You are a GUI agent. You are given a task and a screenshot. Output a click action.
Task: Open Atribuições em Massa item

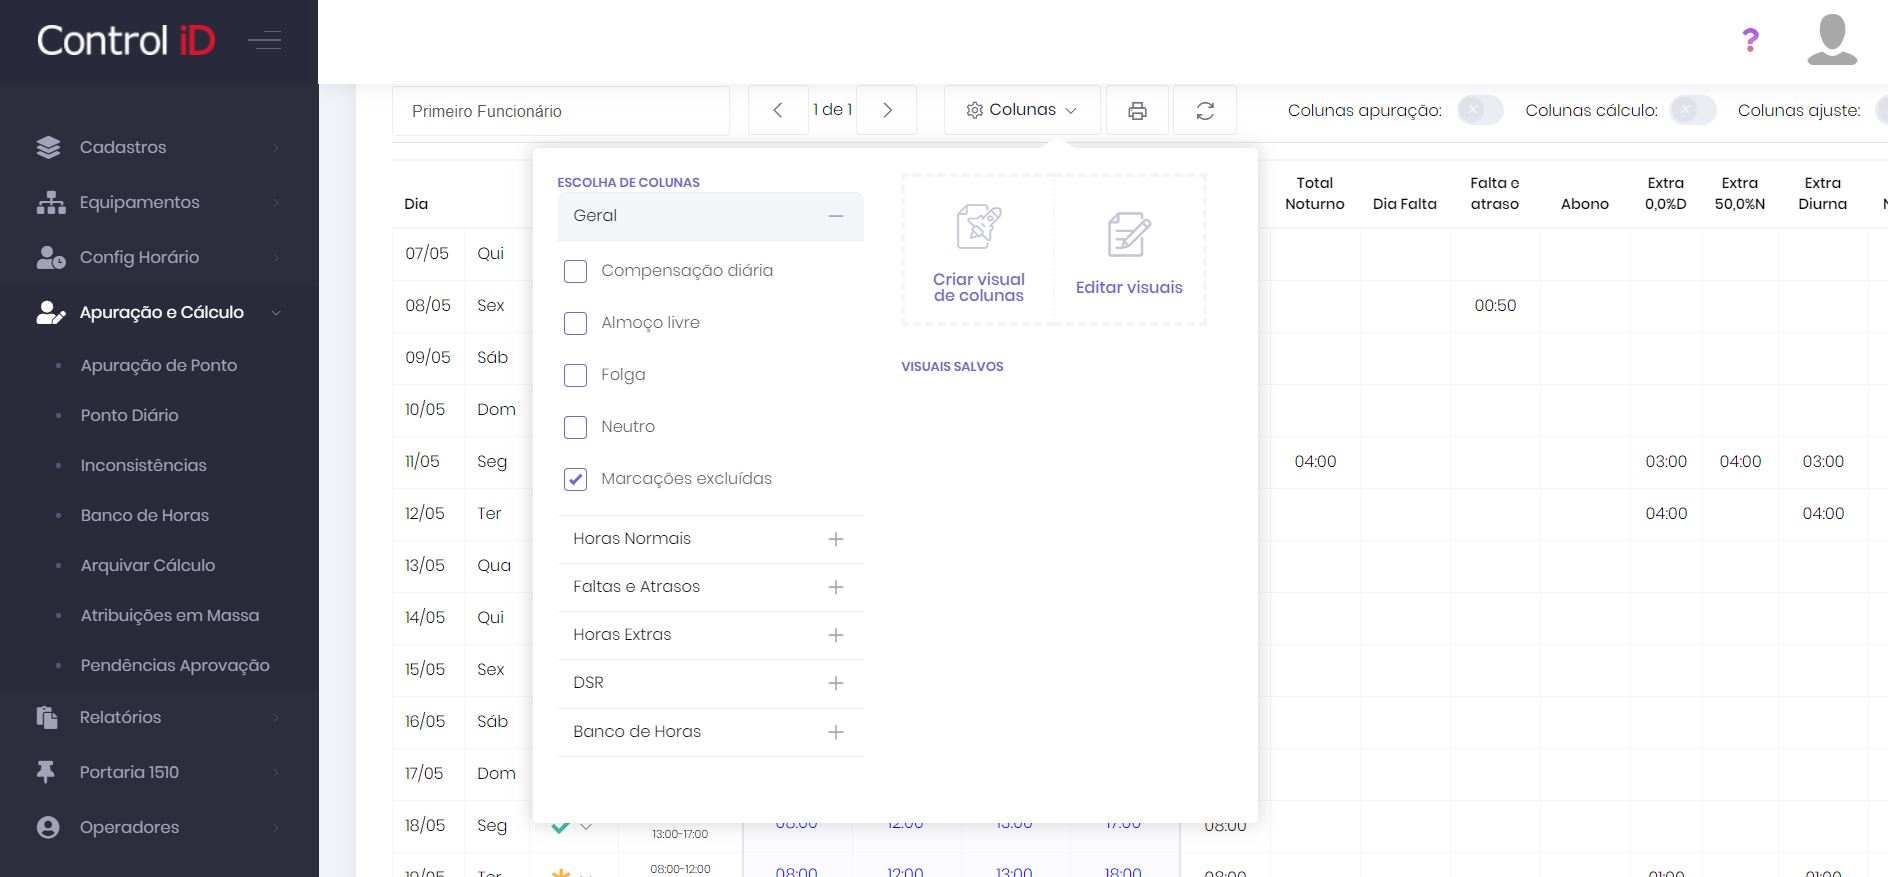(x=170, y=615)
